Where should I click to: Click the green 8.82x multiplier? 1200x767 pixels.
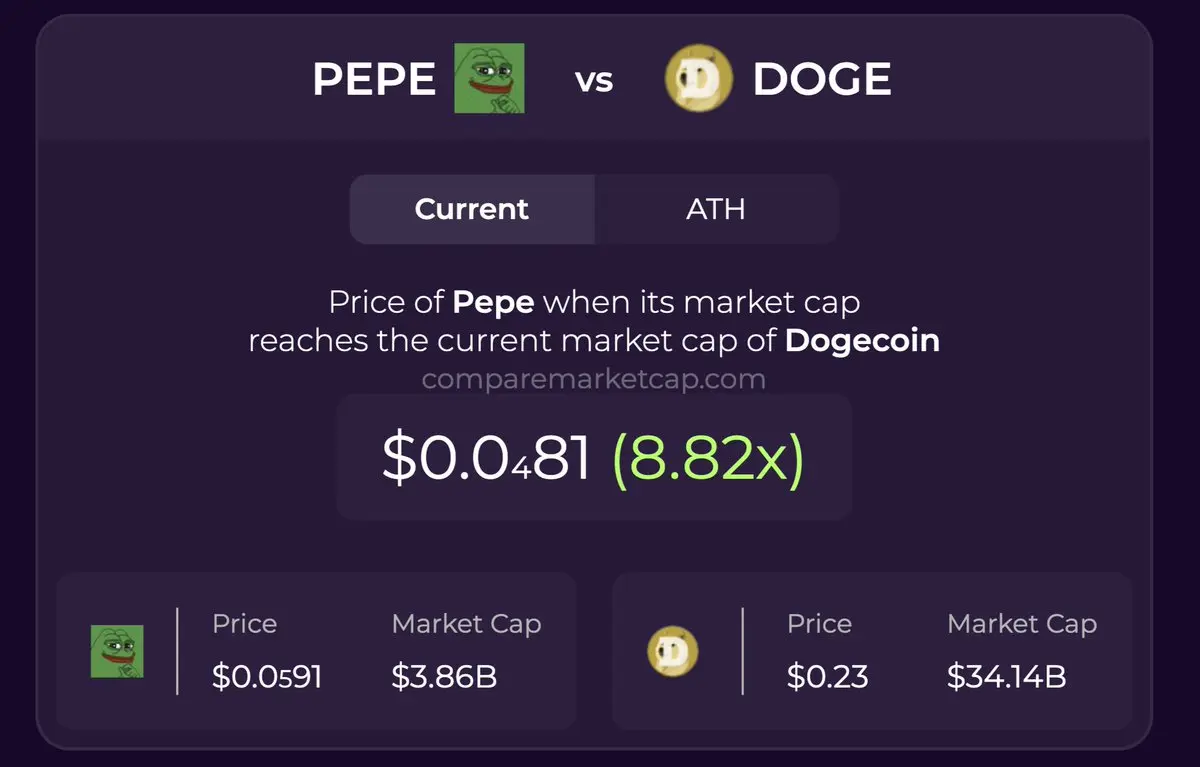pyautogui.click(x=708, y=457)
